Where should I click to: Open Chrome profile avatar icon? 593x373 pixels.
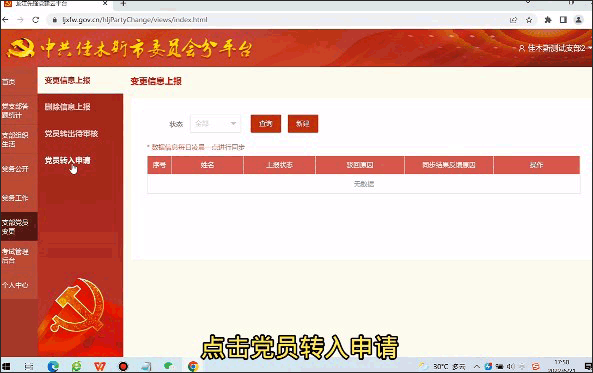578,20
